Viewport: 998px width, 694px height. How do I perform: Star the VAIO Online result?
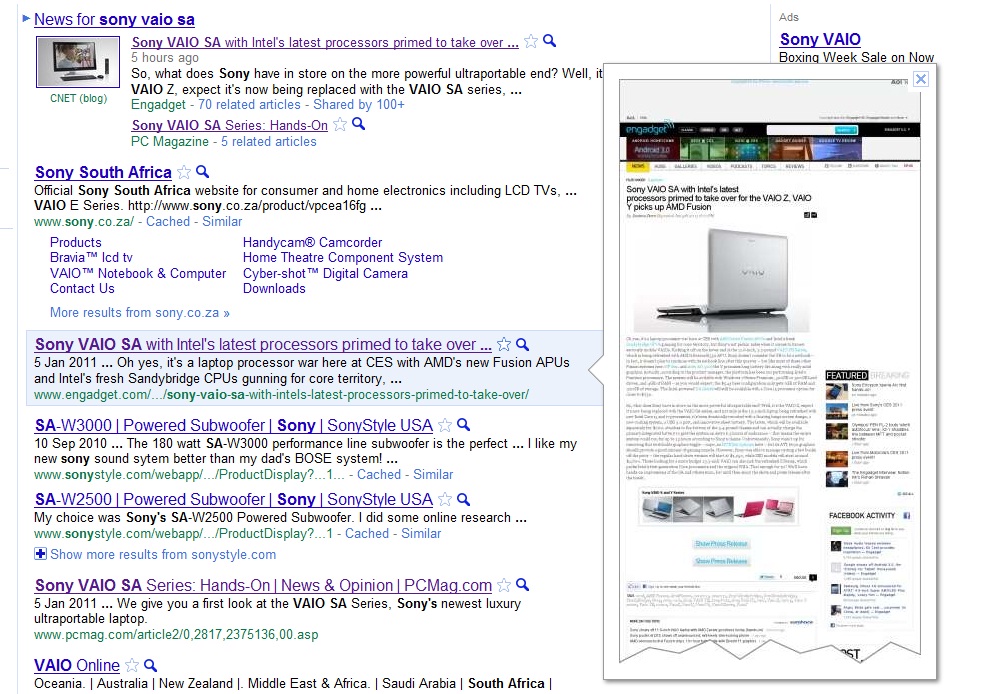132,666
